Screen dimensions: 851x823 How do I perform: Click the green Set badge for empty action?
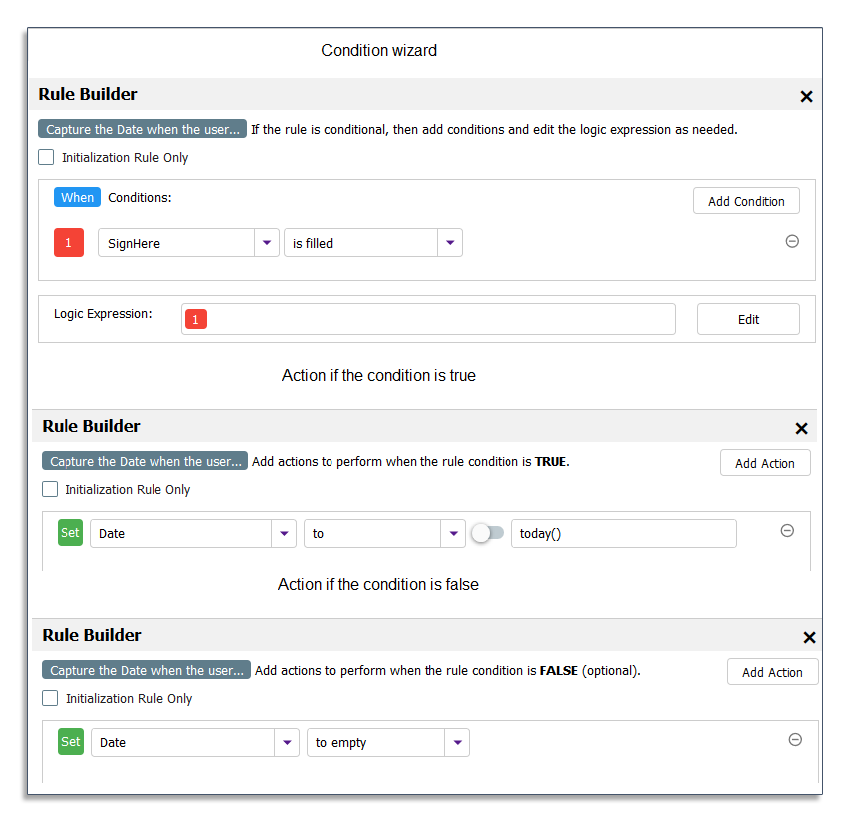click(x=71, y=742)
